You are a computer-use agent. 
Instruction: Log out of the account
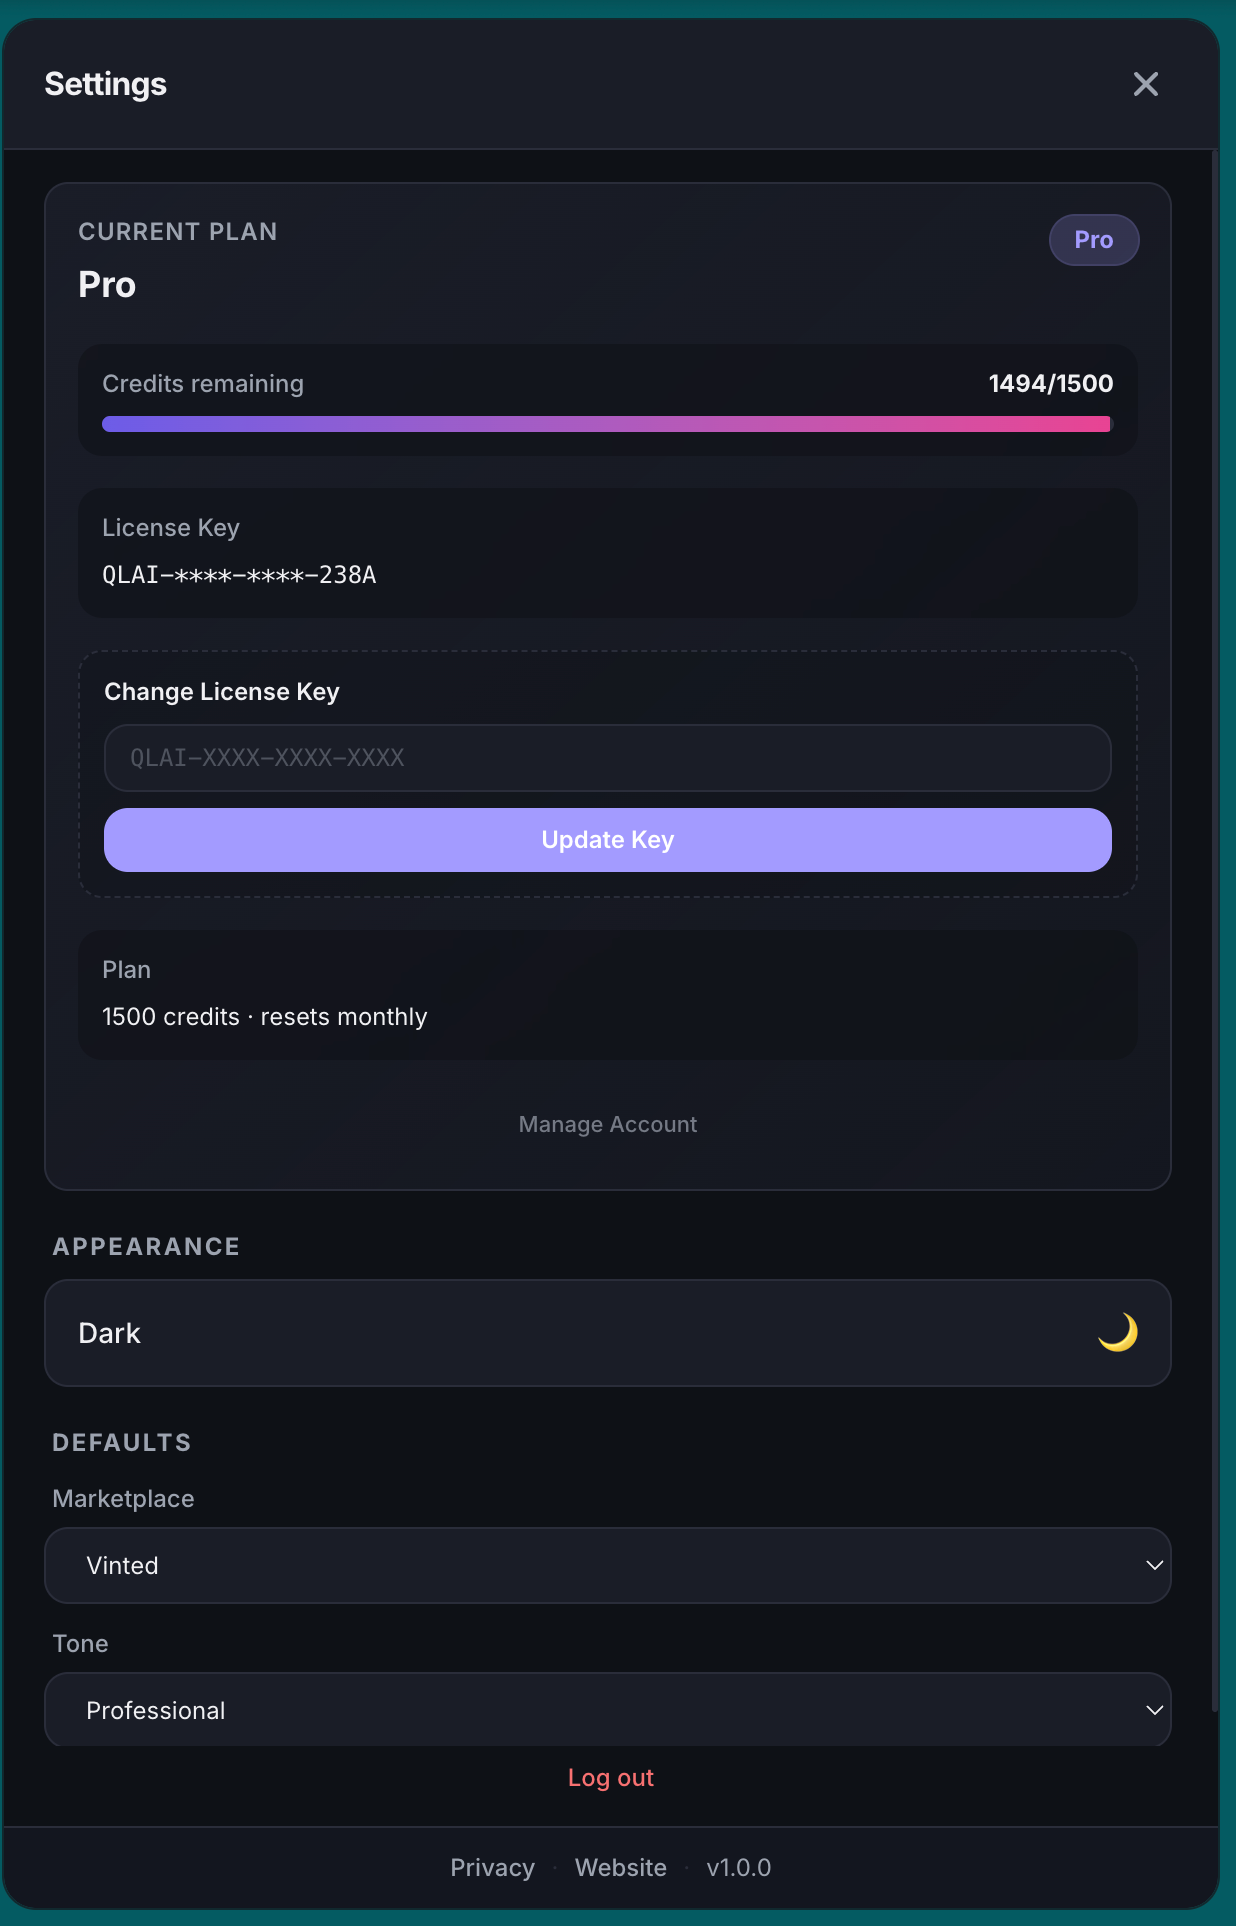[x=610, y=1777]
